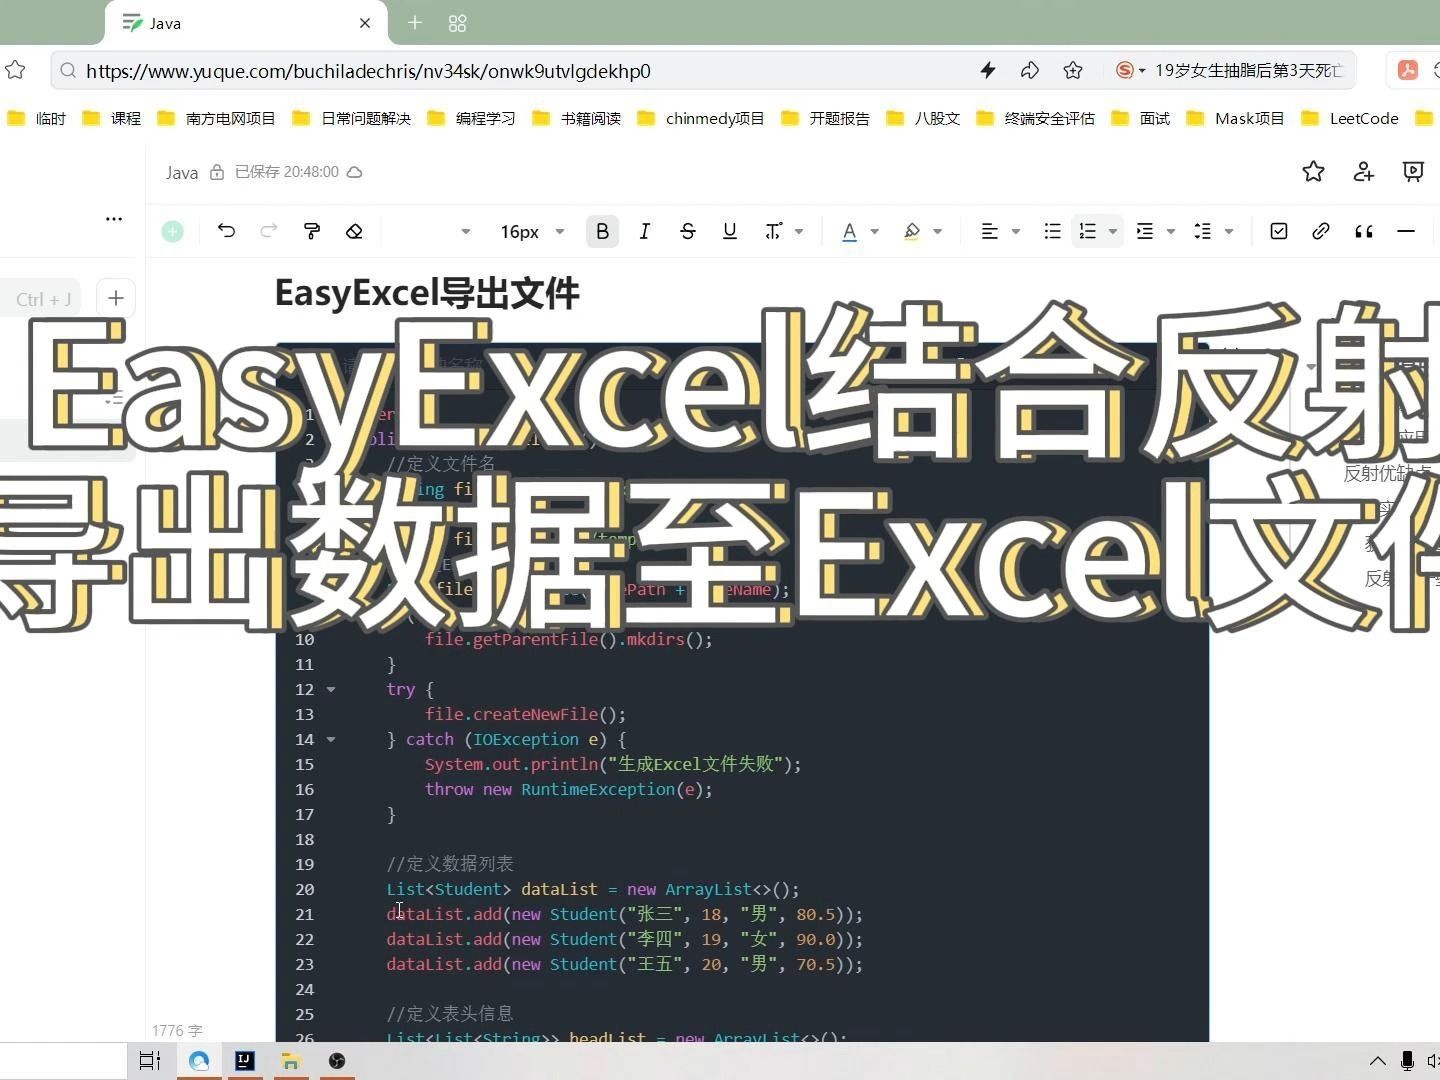Bookmark page via address bar star
Screen dimensions: 1440x1080
click(1073, 70)
